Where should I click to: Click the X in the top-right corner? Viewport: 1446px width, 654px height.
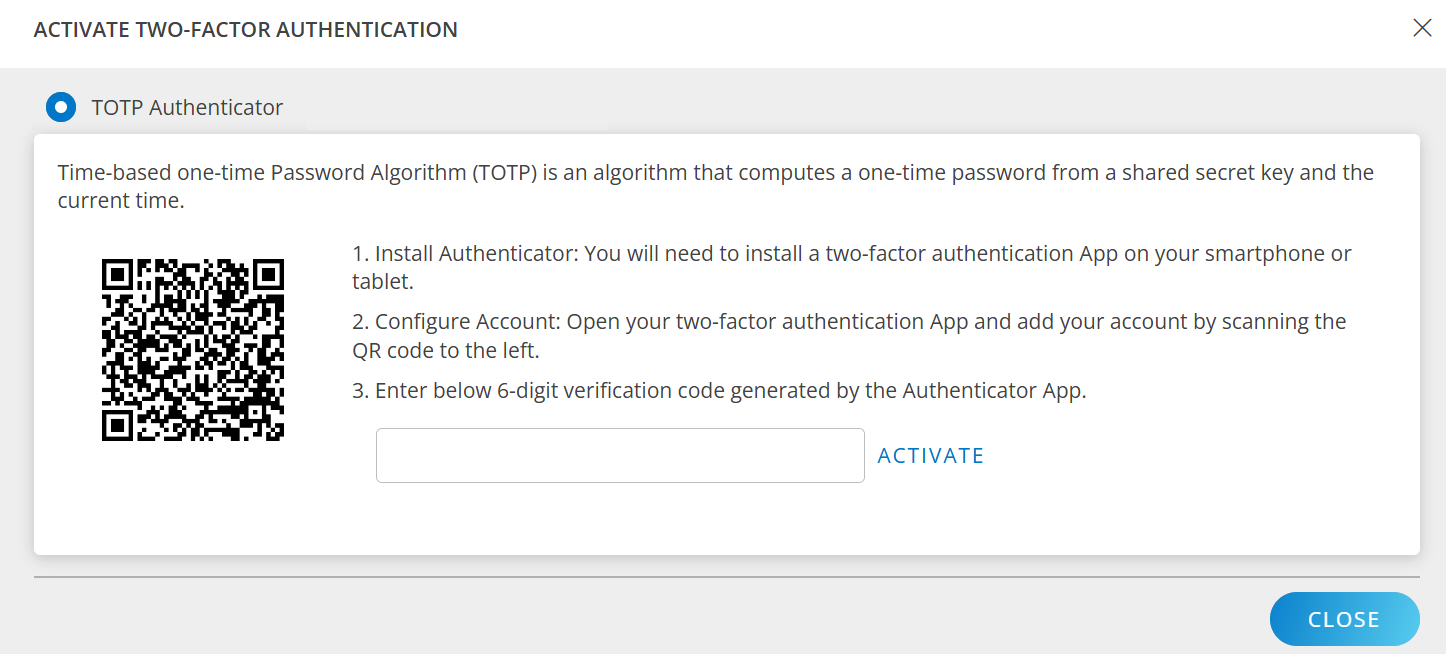pyautogui.click(x=1422, y=28)
